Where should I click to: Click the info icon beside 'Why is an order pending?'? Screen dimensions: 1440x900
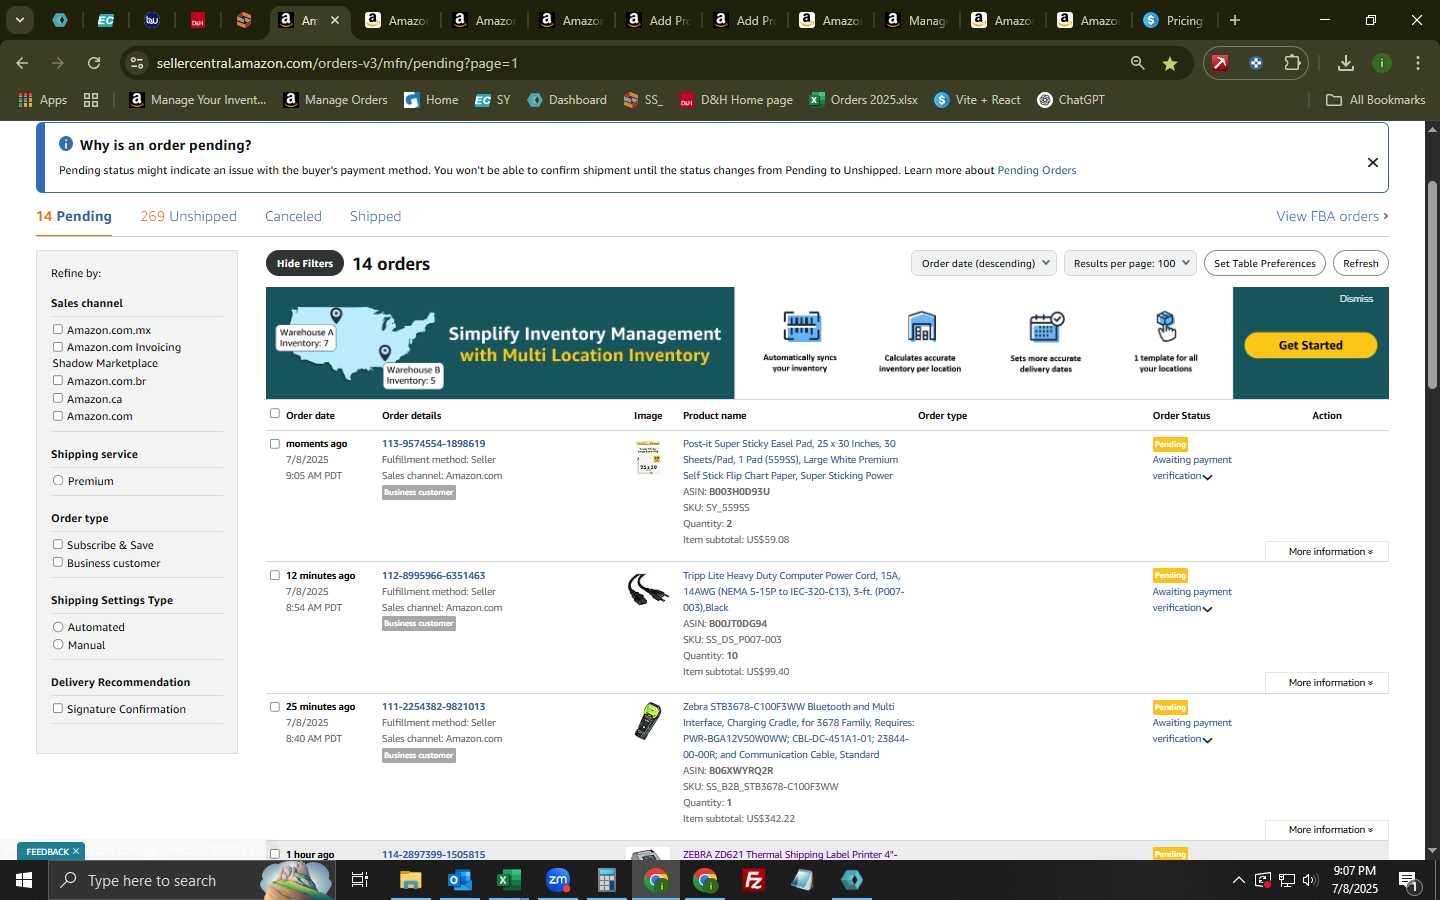66,144
